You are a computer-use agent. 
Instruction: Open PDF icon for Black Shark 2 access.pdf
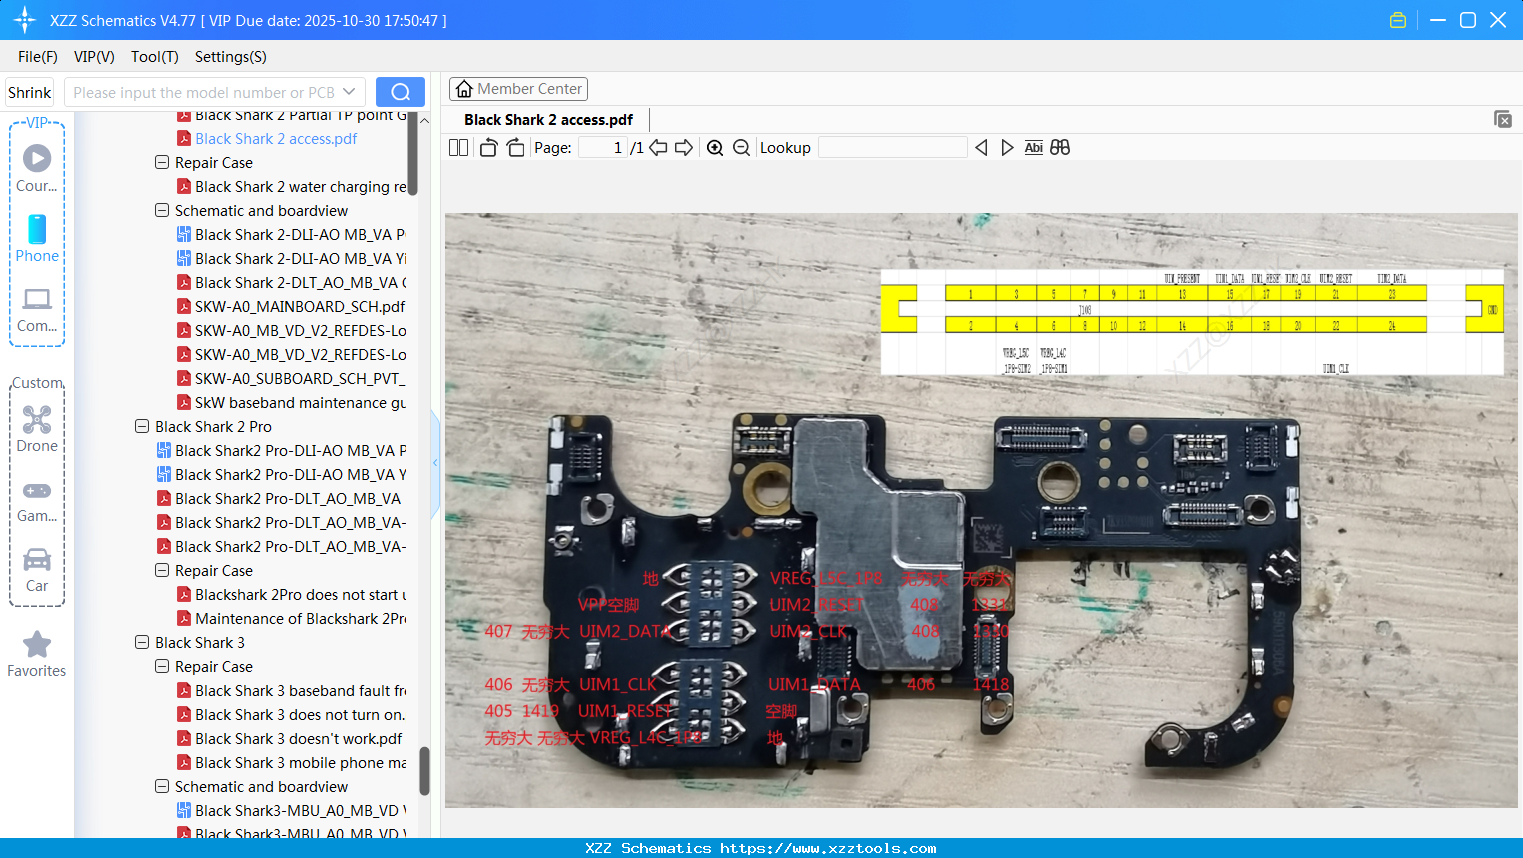coord(184,139)
